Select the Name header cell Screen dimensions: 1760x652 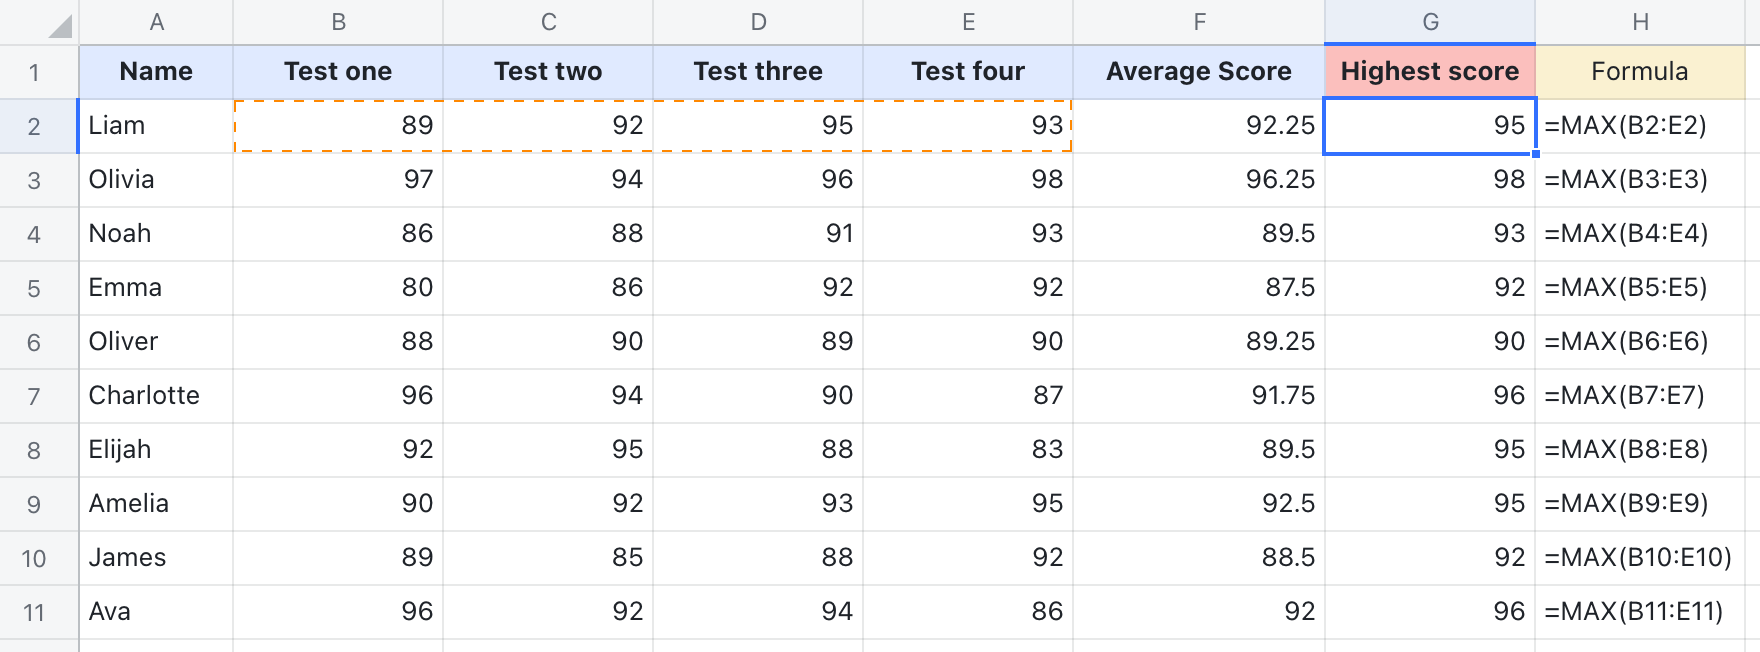click(x=156, y=71)
